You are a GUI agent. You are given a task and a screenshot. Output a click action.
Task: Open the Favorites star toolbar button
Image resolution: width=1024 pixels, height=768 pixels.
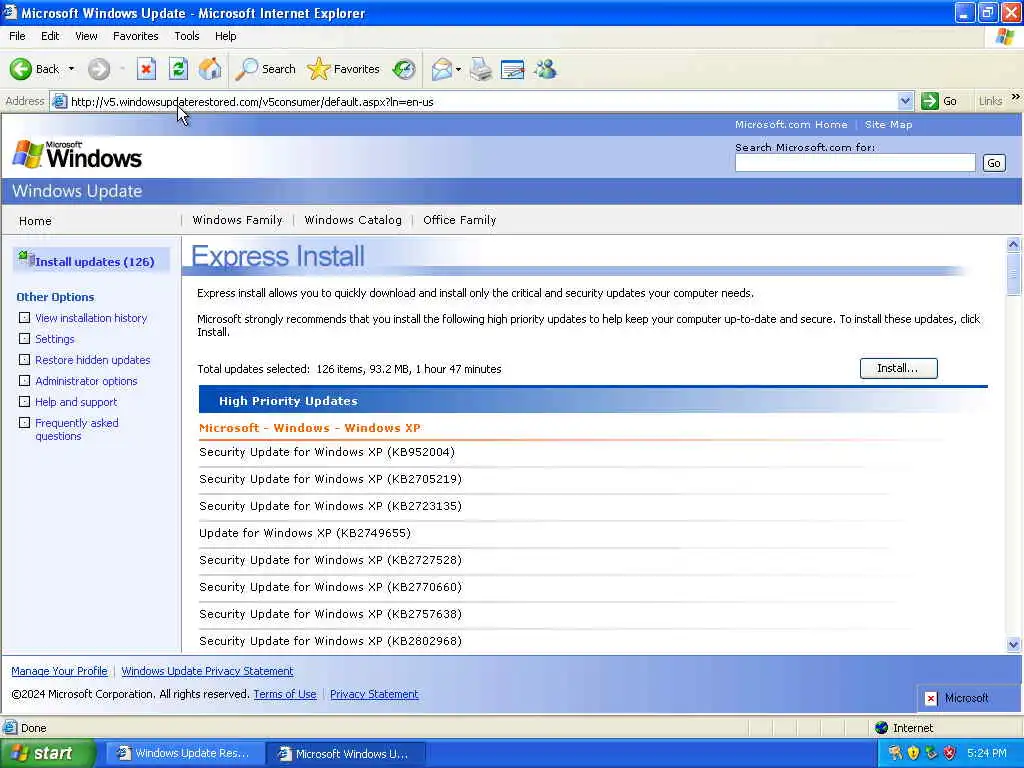[344, 69]
